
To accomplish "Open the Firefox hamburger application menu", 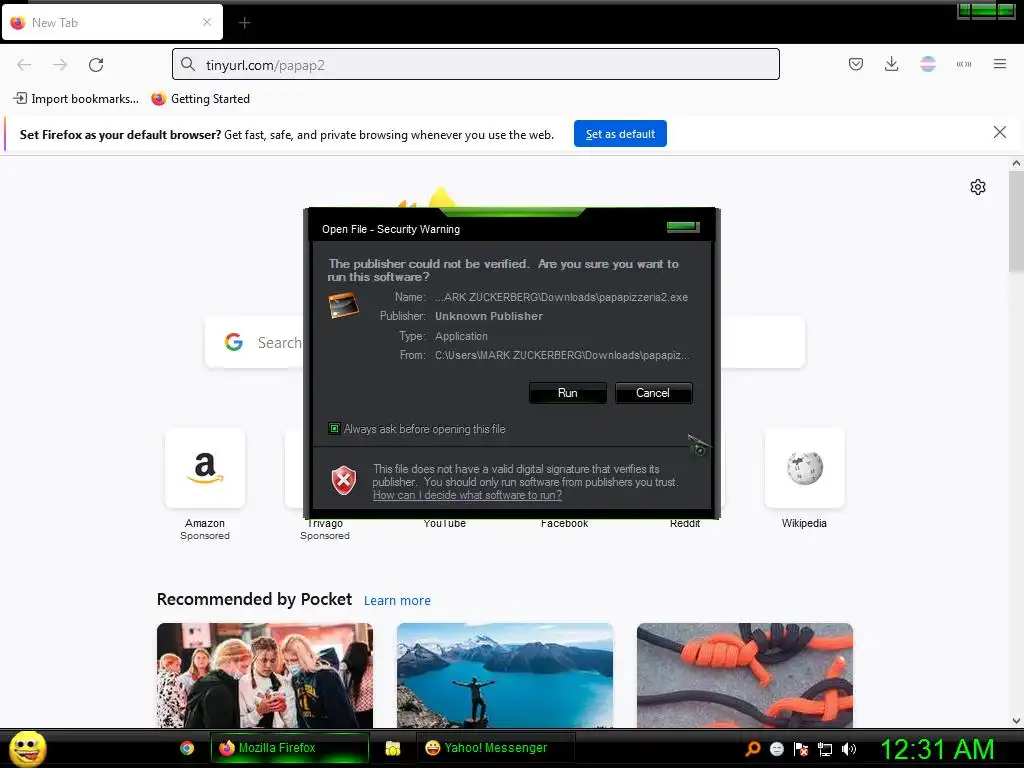I will [1000, 64].
